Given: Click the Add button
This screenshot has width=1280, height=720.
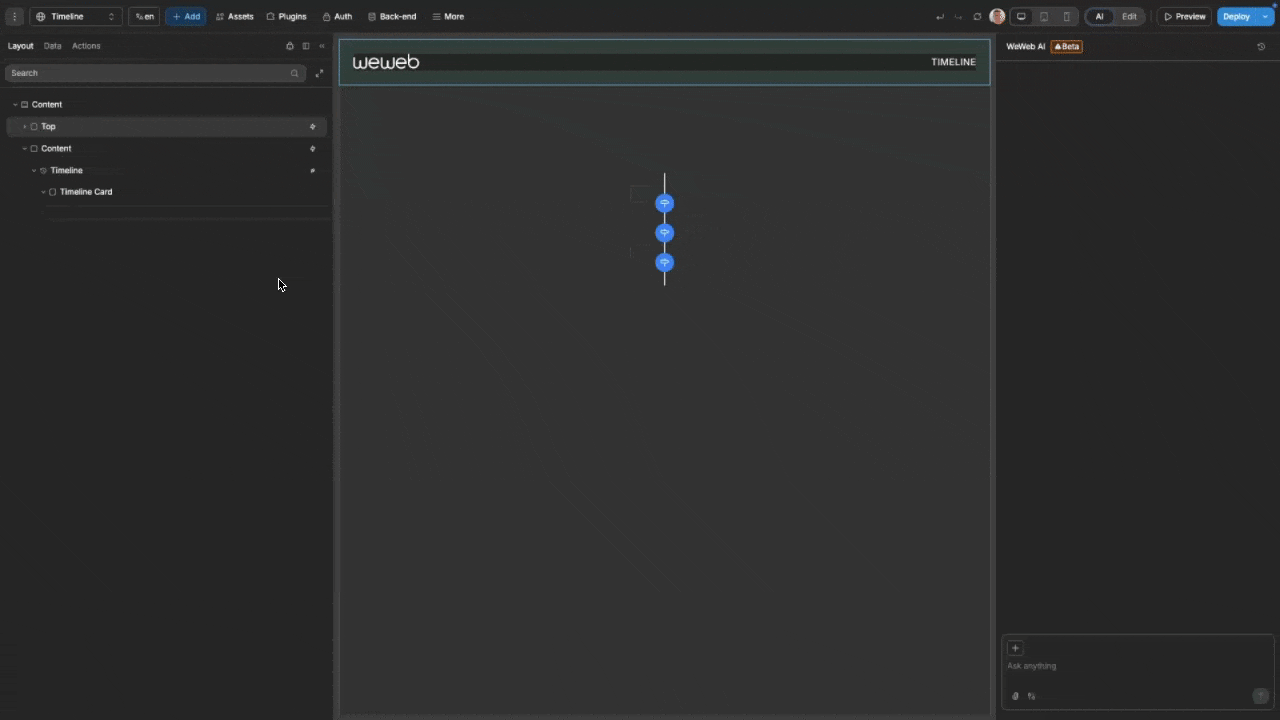Looking at the screenshot, I should [186, 17].
